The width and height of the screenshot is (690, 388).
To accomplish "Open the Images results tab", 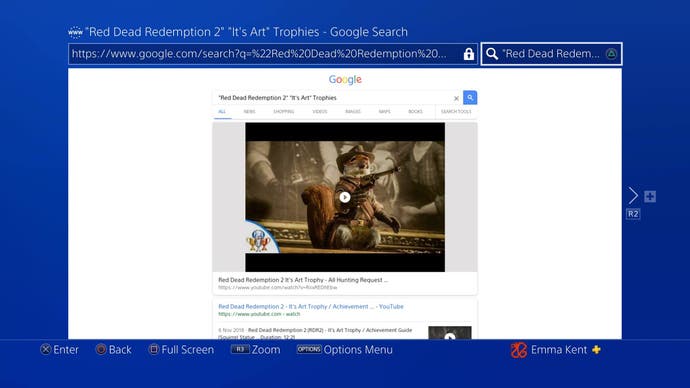I will [x=352, y=112].
